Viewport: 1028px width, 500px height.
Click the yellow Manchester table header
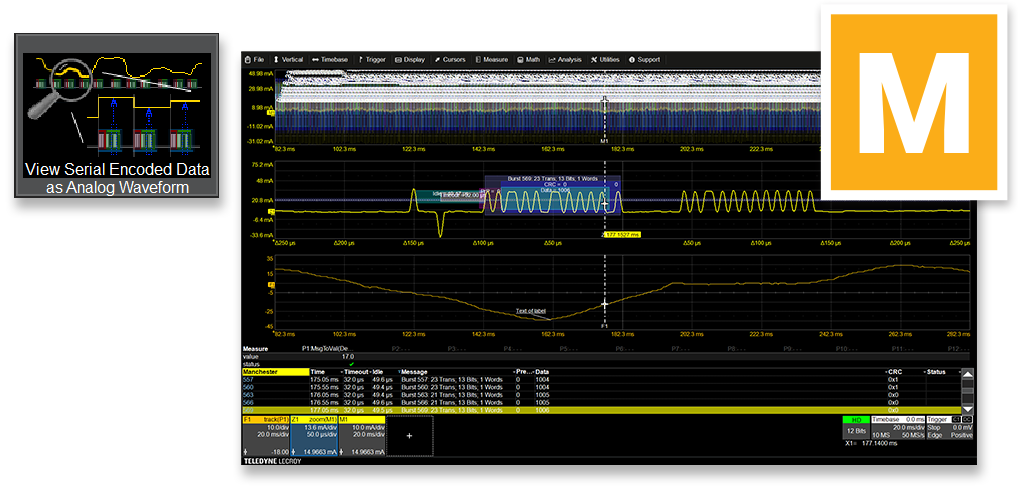(x=275, y=372)
